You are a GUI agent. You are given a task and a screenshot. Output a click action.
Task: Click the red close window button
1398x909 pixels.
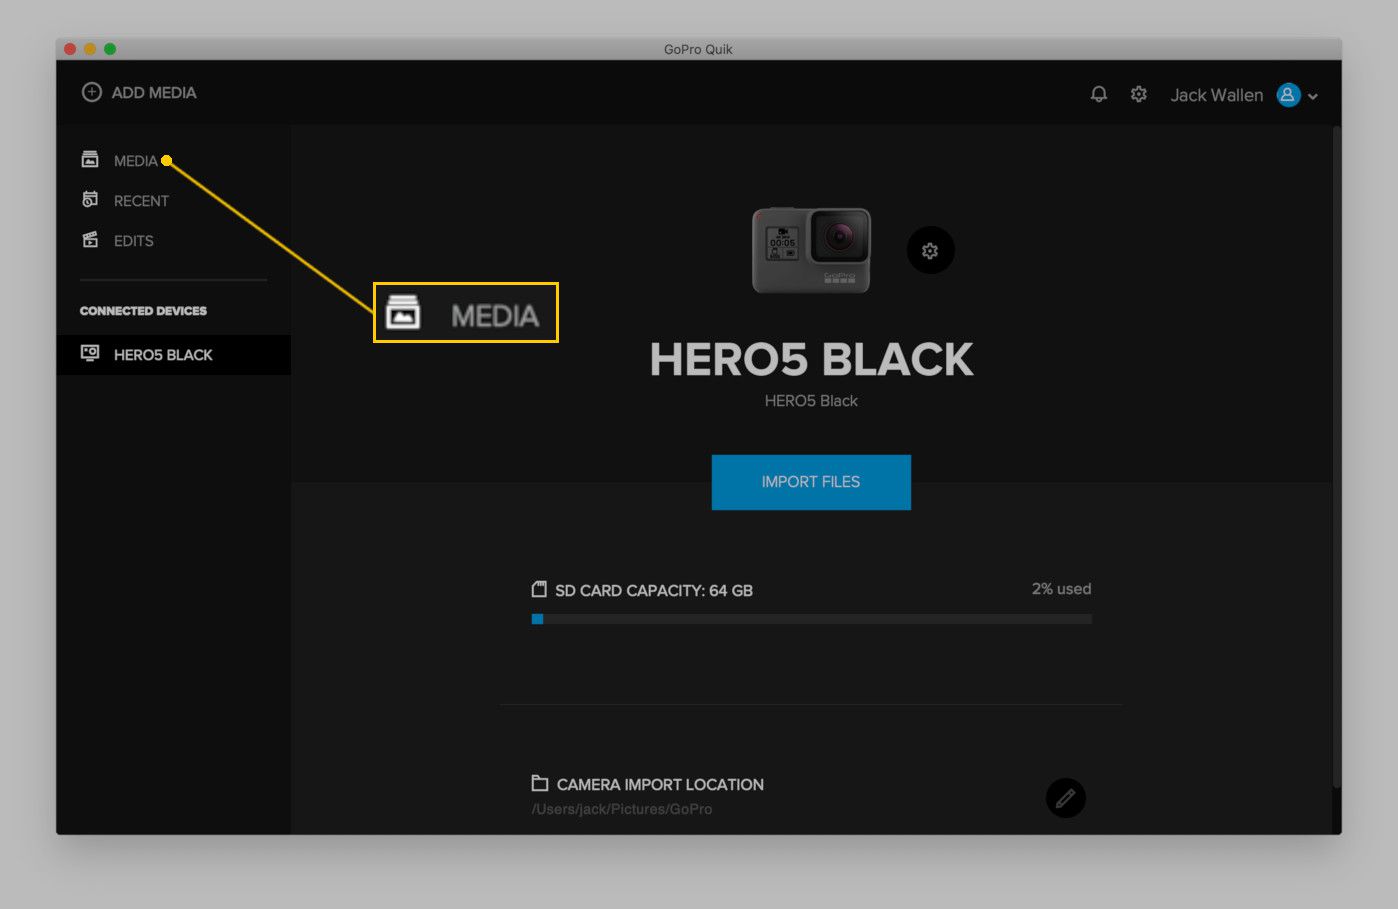point(70,48)
